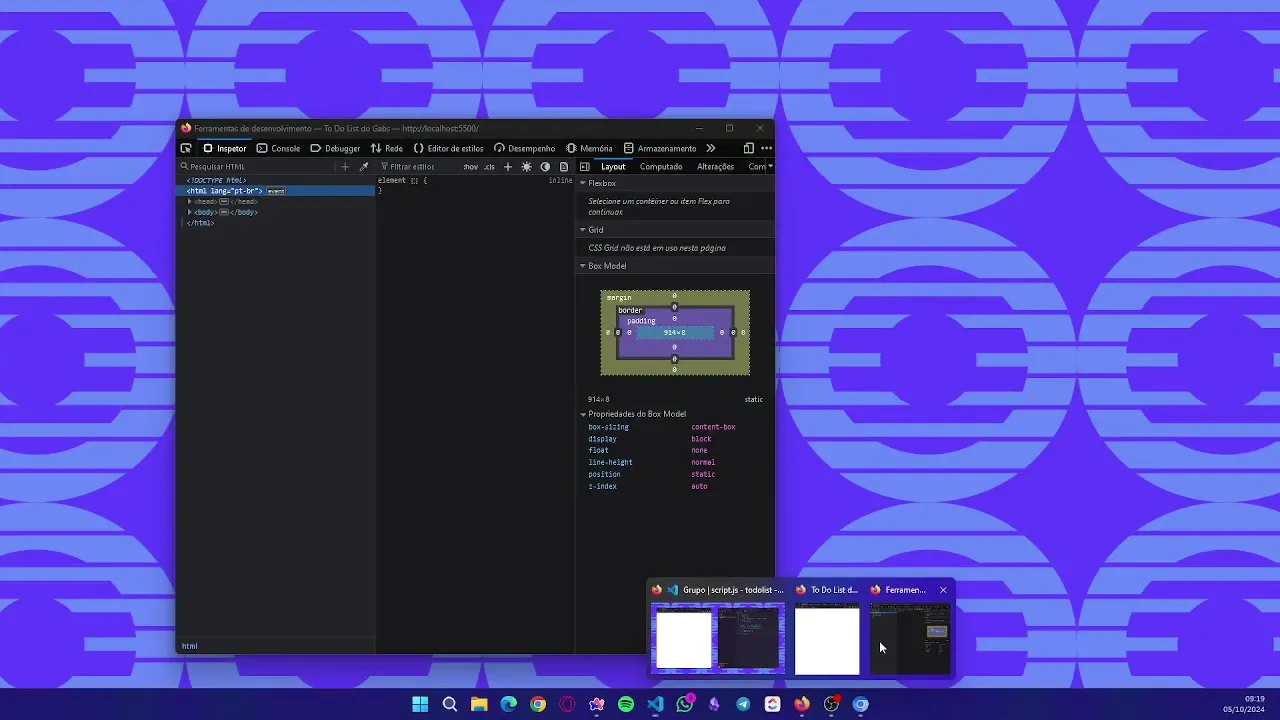The height and width of the screenshot is (720, 1280).
Task: Open the Grupo script.js window thumbnail
Action: click(718, 639)
